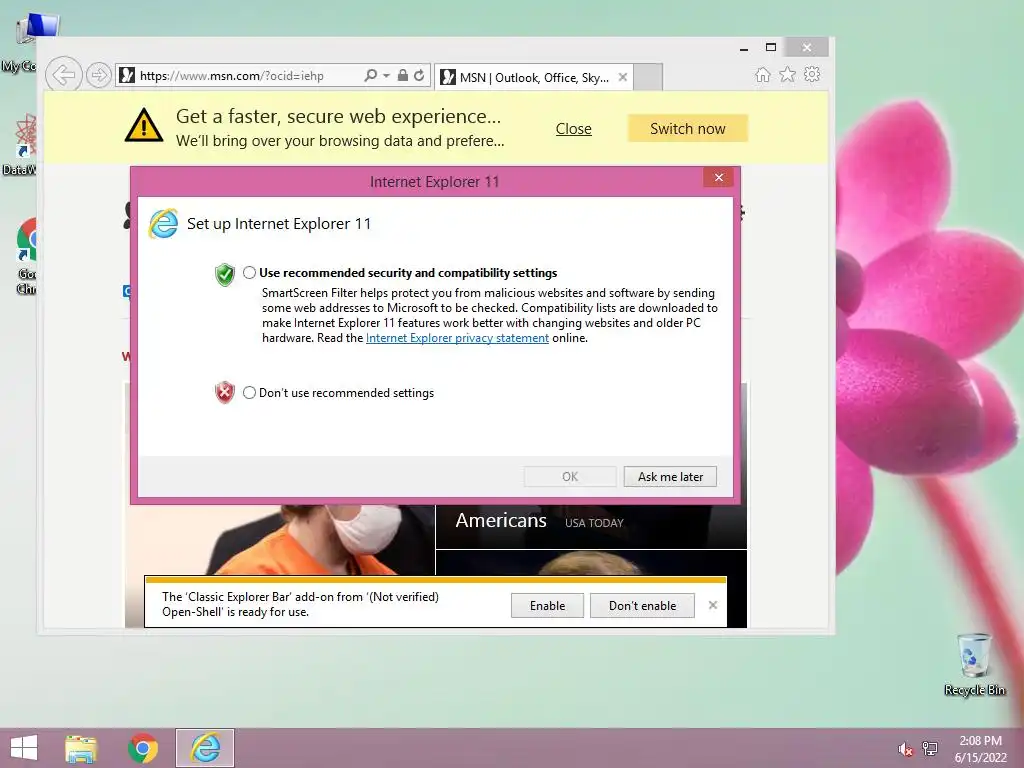Click the OK button in setup dialog
Image resolution: width=1024 pixels, height=768 pixels.
pyautogui.click(x=570, y=477)
